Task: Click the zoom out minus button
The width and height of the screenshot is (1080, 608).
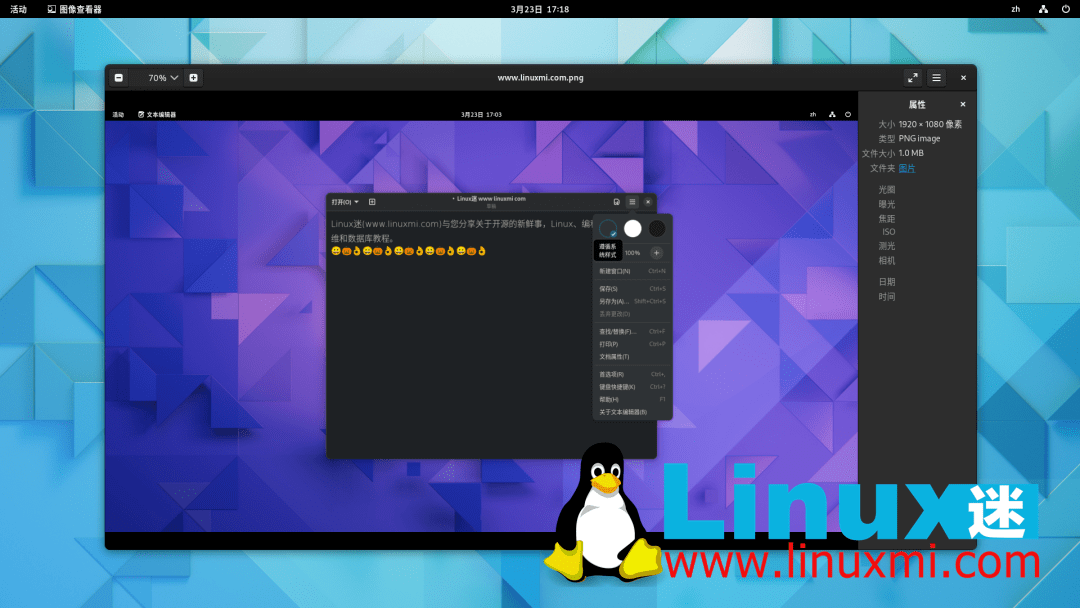Action: click(x=118, y=78)
